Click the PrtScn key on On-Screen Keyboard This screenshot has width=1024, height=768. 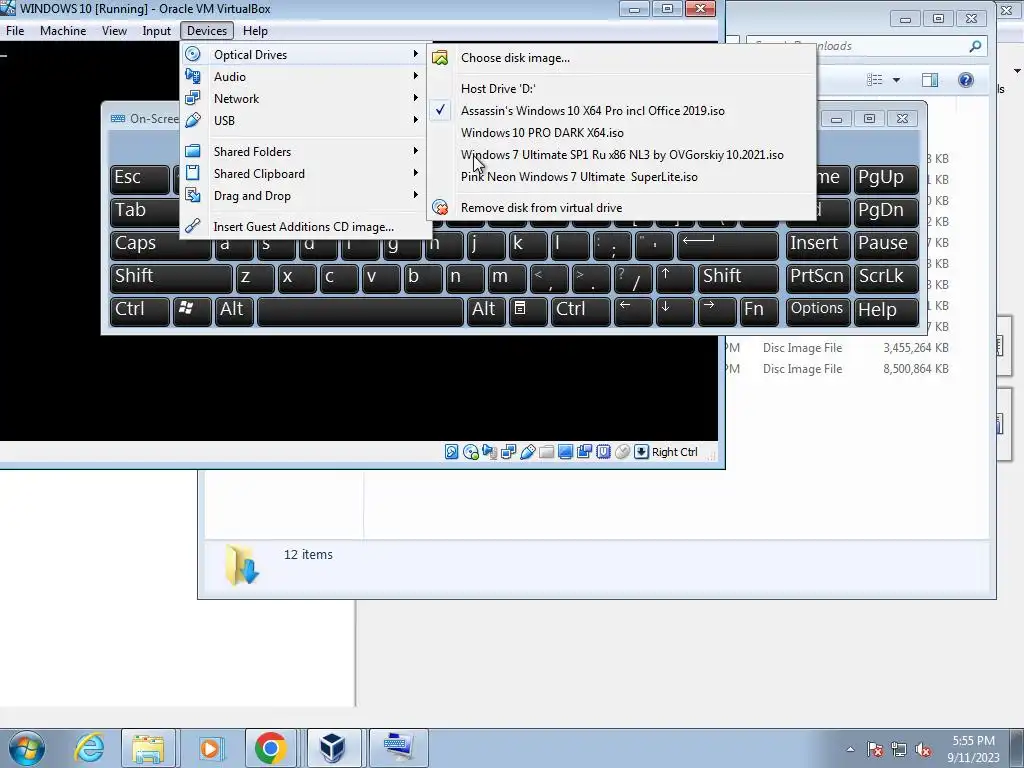pyautogui.click(x=818, y=278)
